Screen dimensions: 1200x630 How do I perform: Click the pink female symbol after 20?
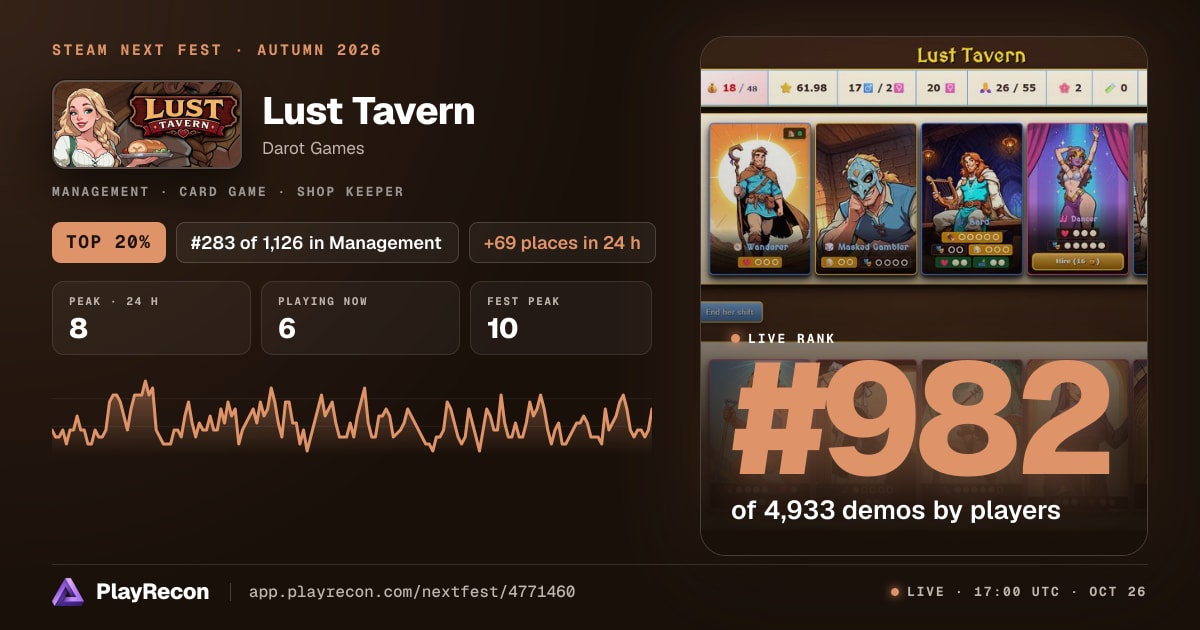tap(949, 88)
